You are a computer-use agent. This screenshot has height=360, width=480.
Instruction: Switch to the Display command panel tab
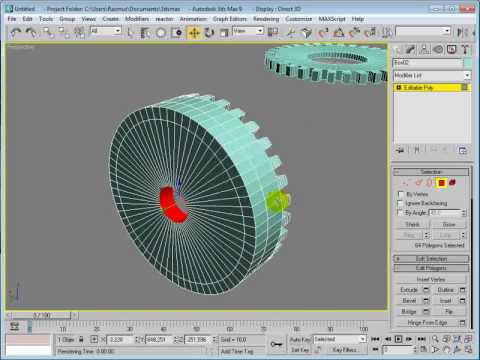tap(452, 50)
